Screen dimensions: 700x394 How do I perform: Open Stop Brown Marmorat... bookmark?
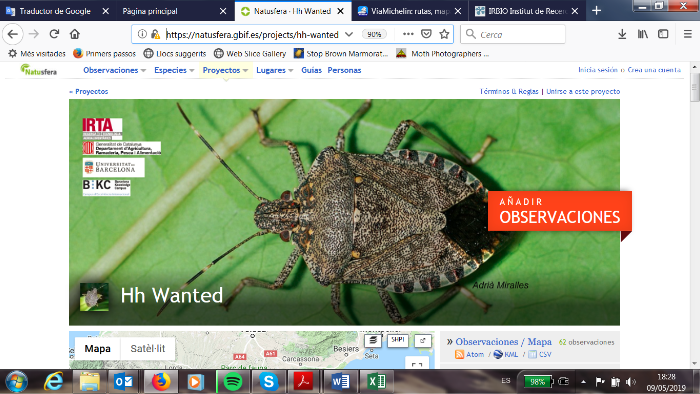(x=341, y=54)
